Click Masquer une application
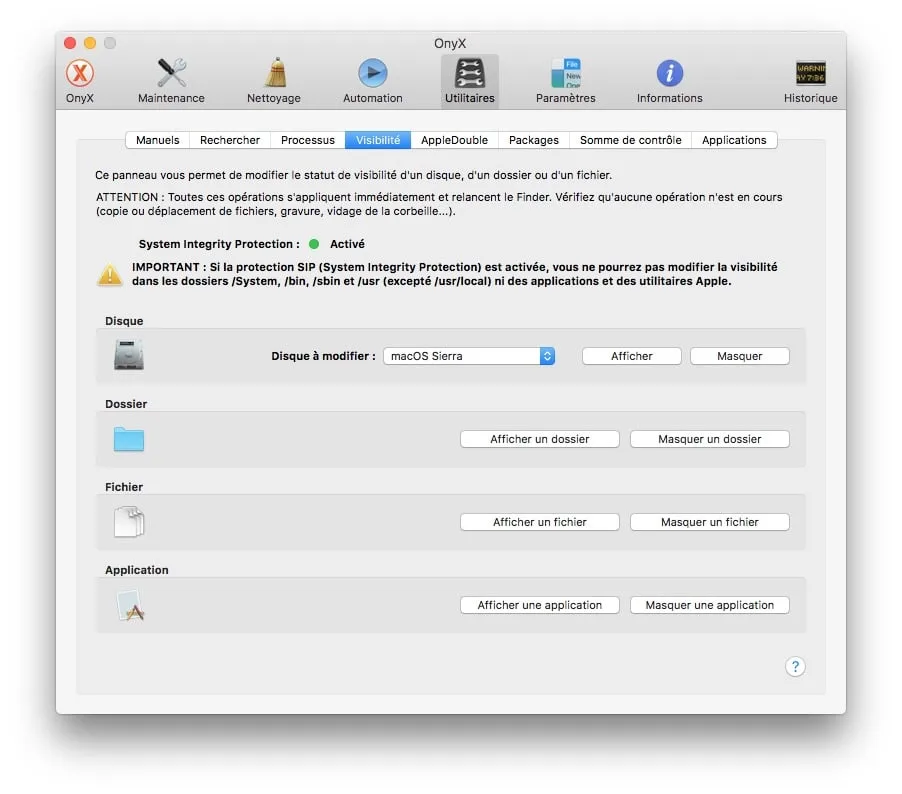Viewport: 902px width, 794px height. click(x=710, y=605)
